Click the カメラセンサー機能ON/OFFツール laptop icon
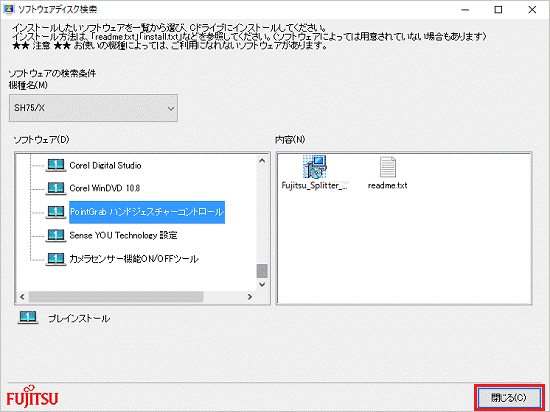Image resolution: width=550 pixels, height=412 pixels. coord(56,259)
